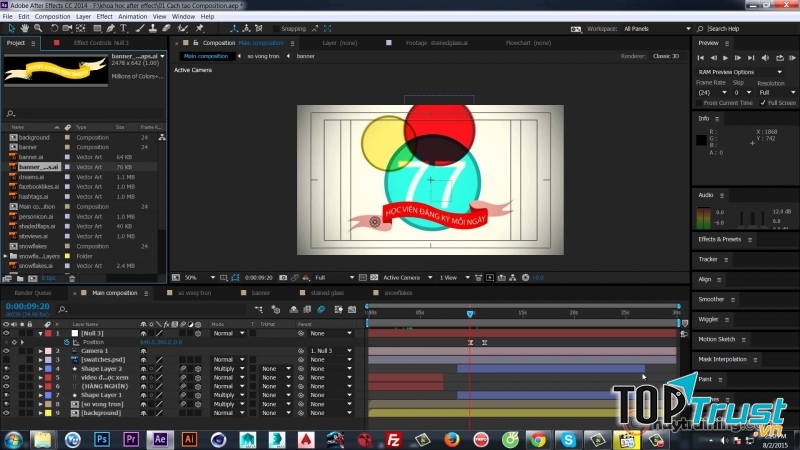Image resolution: width=800 pixels, height=450 pixels.
Task: Jump to first frame in Preview panel
Action: pos(703,58)
